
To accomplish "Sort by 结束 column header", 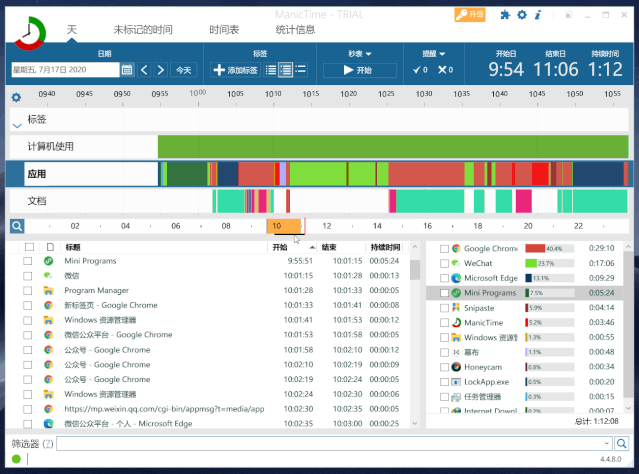I will pyautogui.click(x=341, y=247).
